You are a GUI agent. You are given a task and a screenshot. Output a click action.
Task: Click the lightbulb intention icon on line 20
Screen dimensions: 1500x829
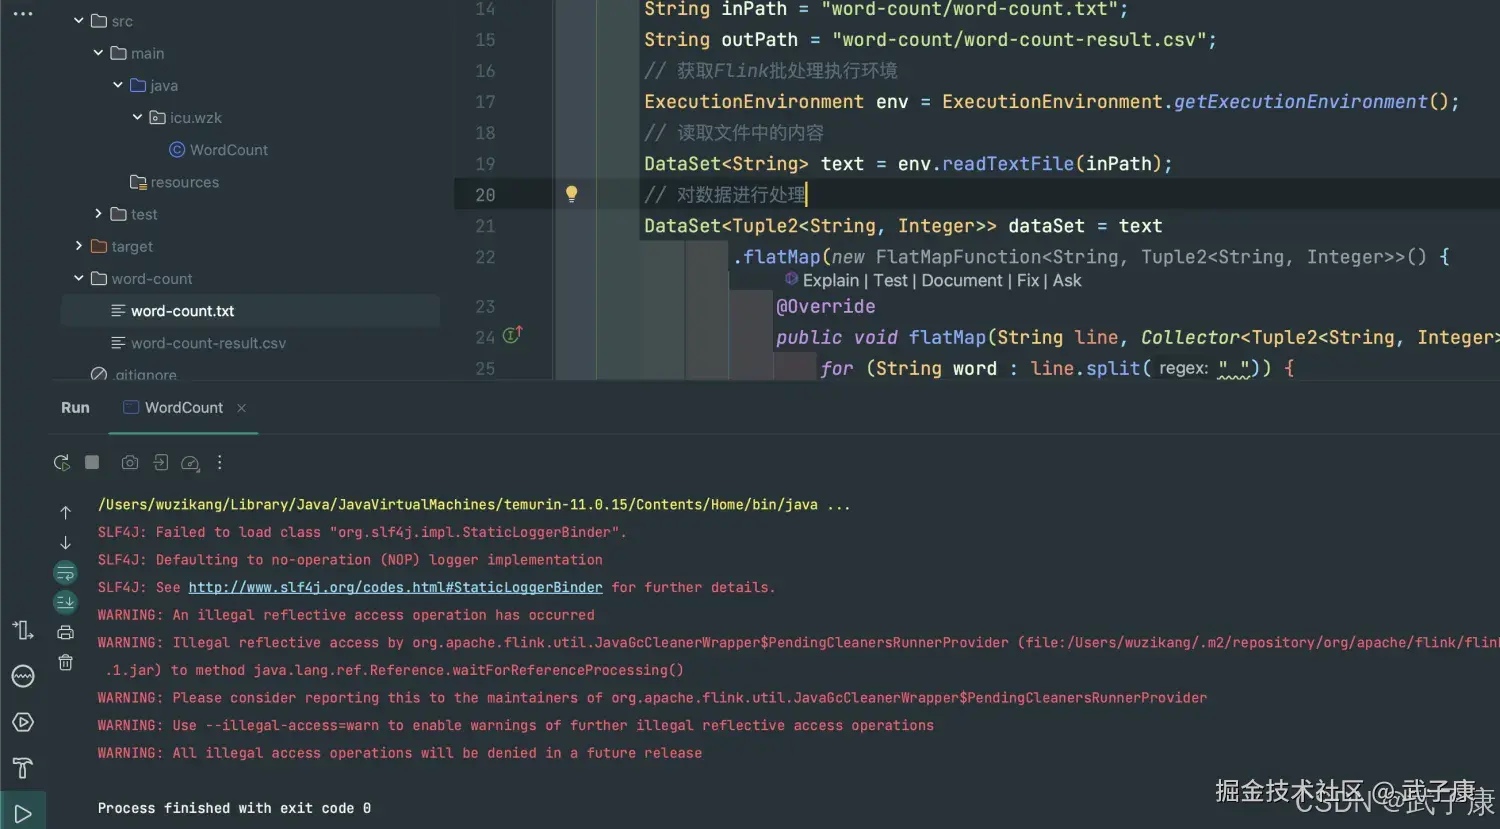pos(571,194)
